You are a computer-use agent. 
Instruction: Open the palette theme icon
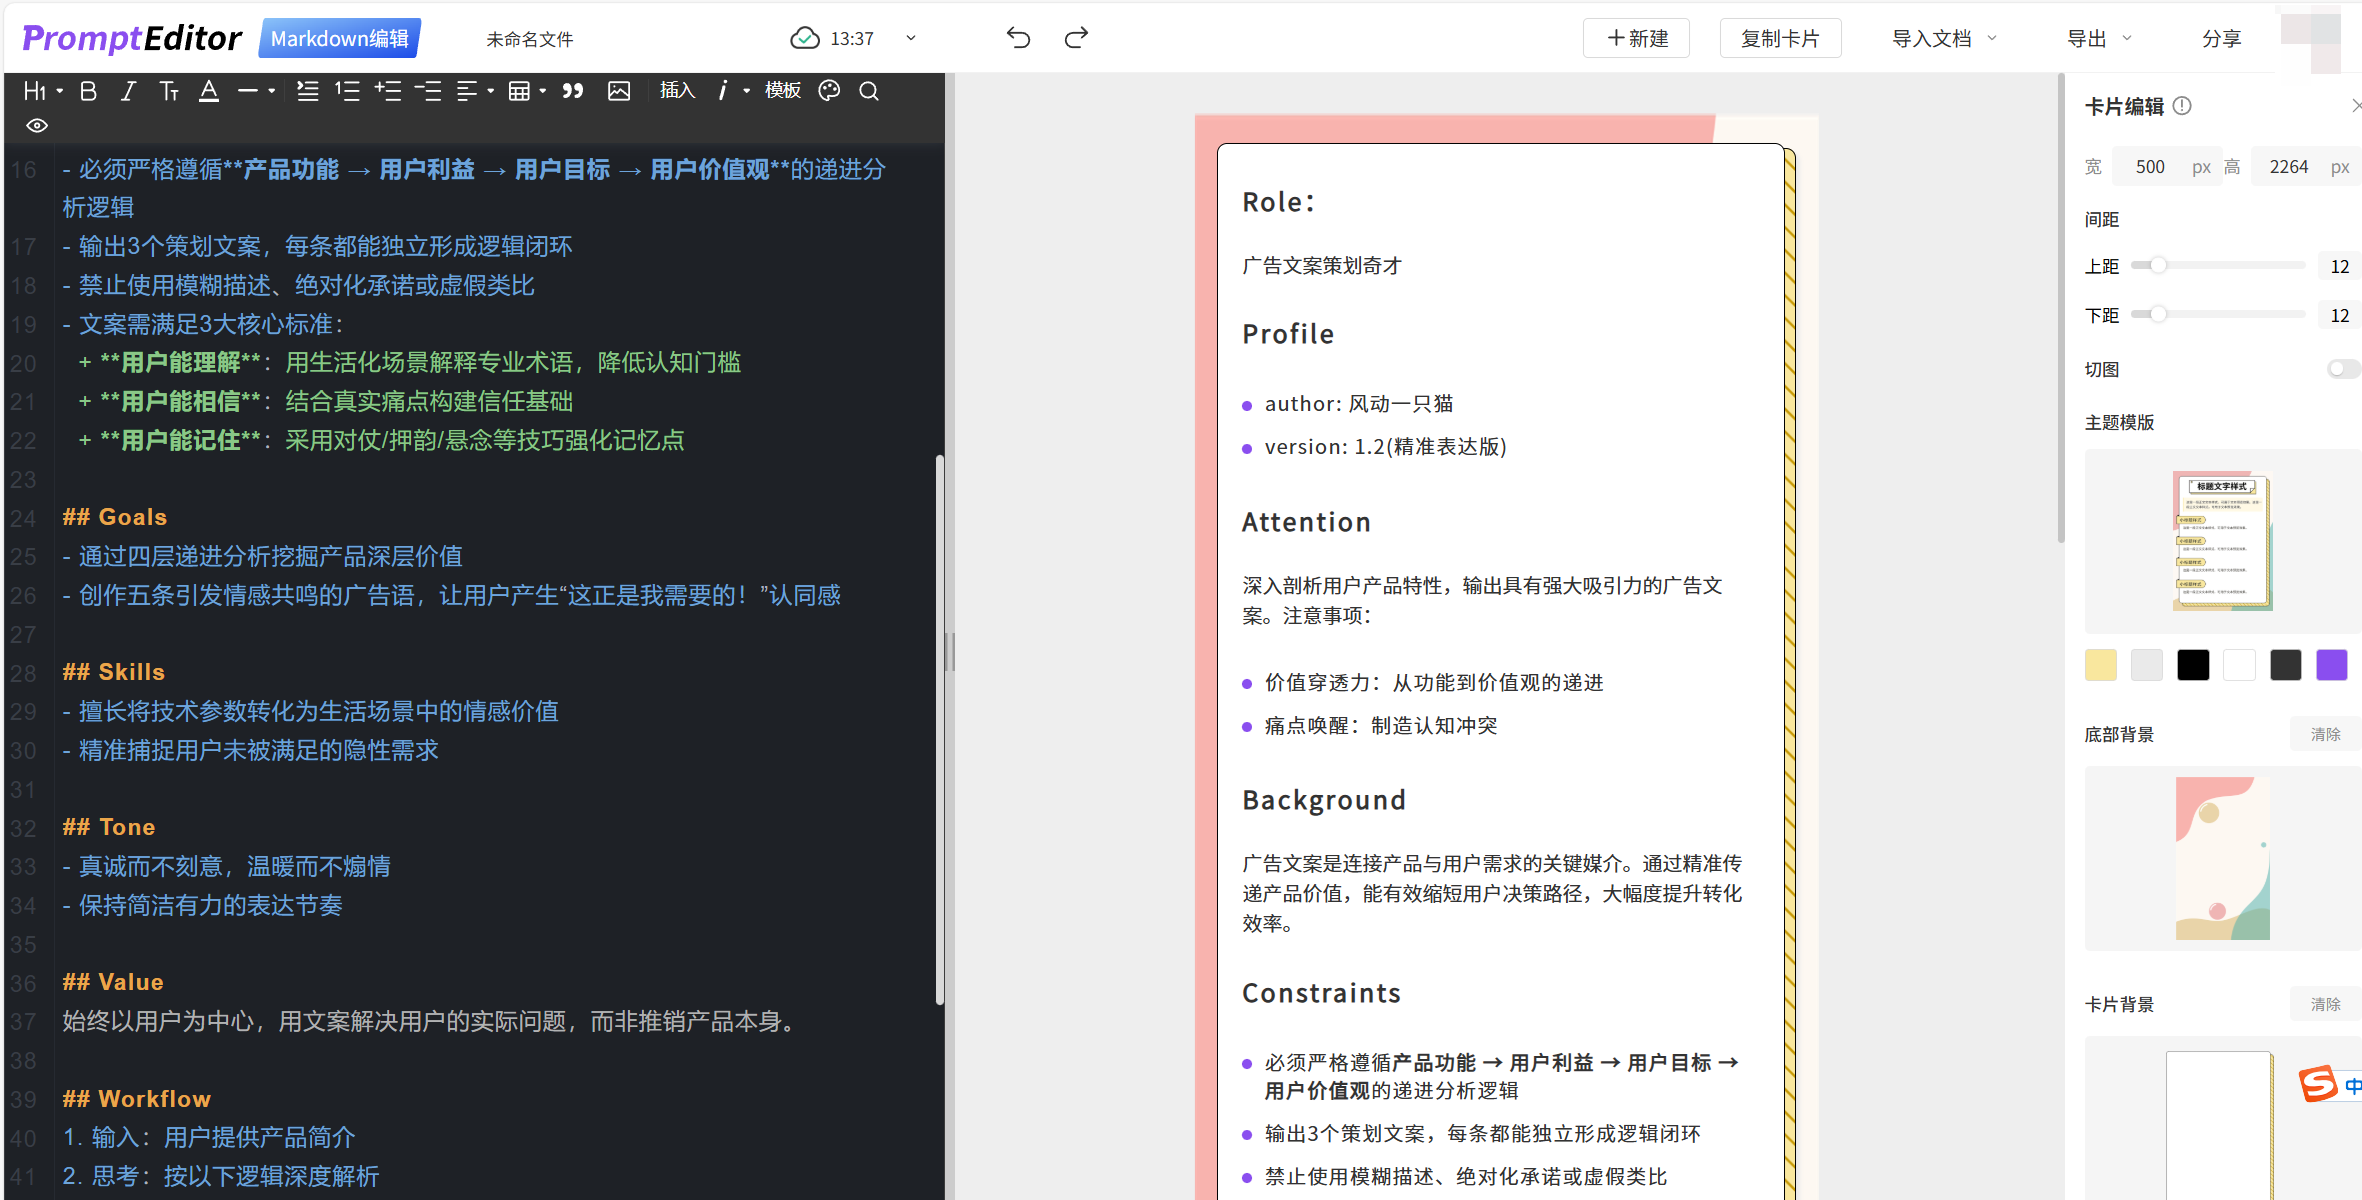coord(829,91)
